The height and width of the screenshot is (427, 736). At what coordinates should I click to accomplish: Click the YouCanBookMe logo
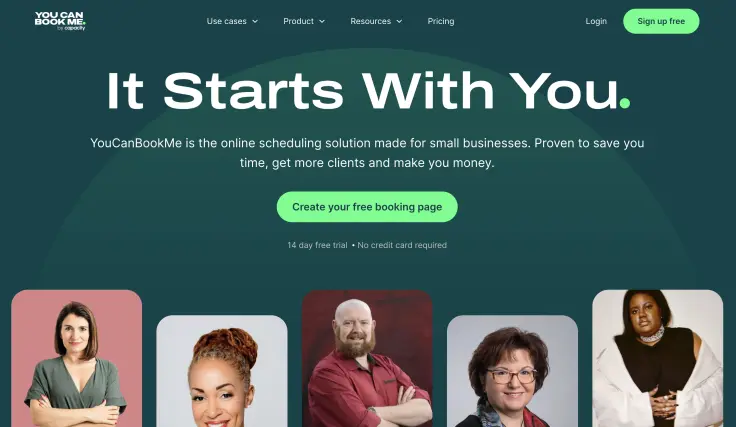[x=60, y=21]
